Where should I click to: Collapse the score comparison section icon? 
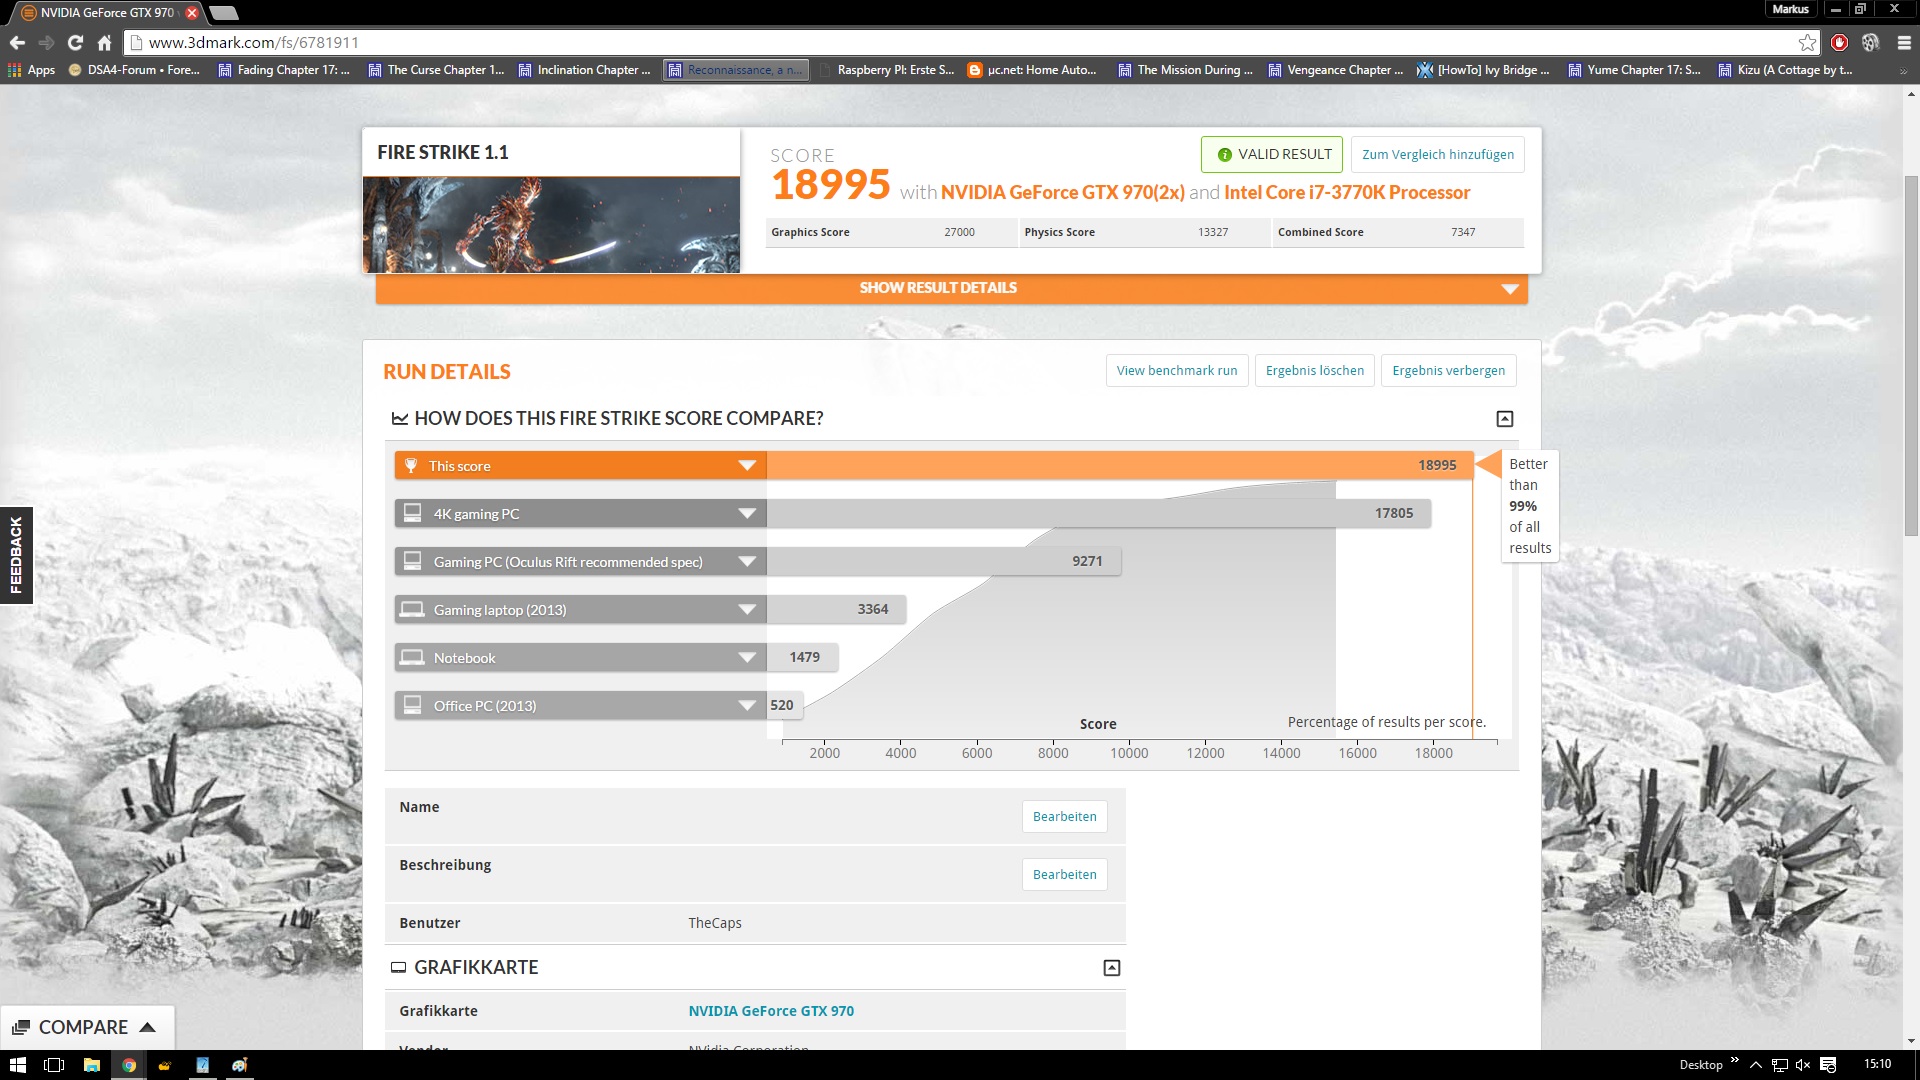coord(1505,419)
